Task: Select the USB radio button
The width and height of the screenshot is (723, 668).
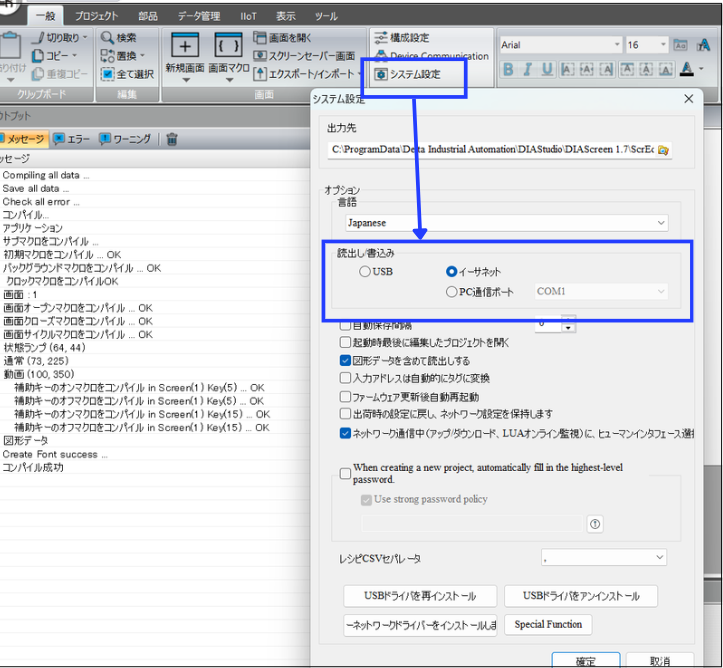Action: (365, 271)
